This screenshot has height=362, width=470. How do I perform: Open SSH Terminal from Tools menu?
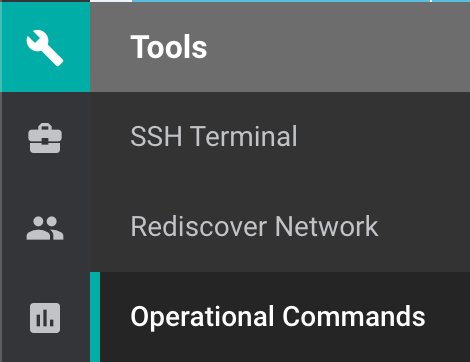[280, 137]
